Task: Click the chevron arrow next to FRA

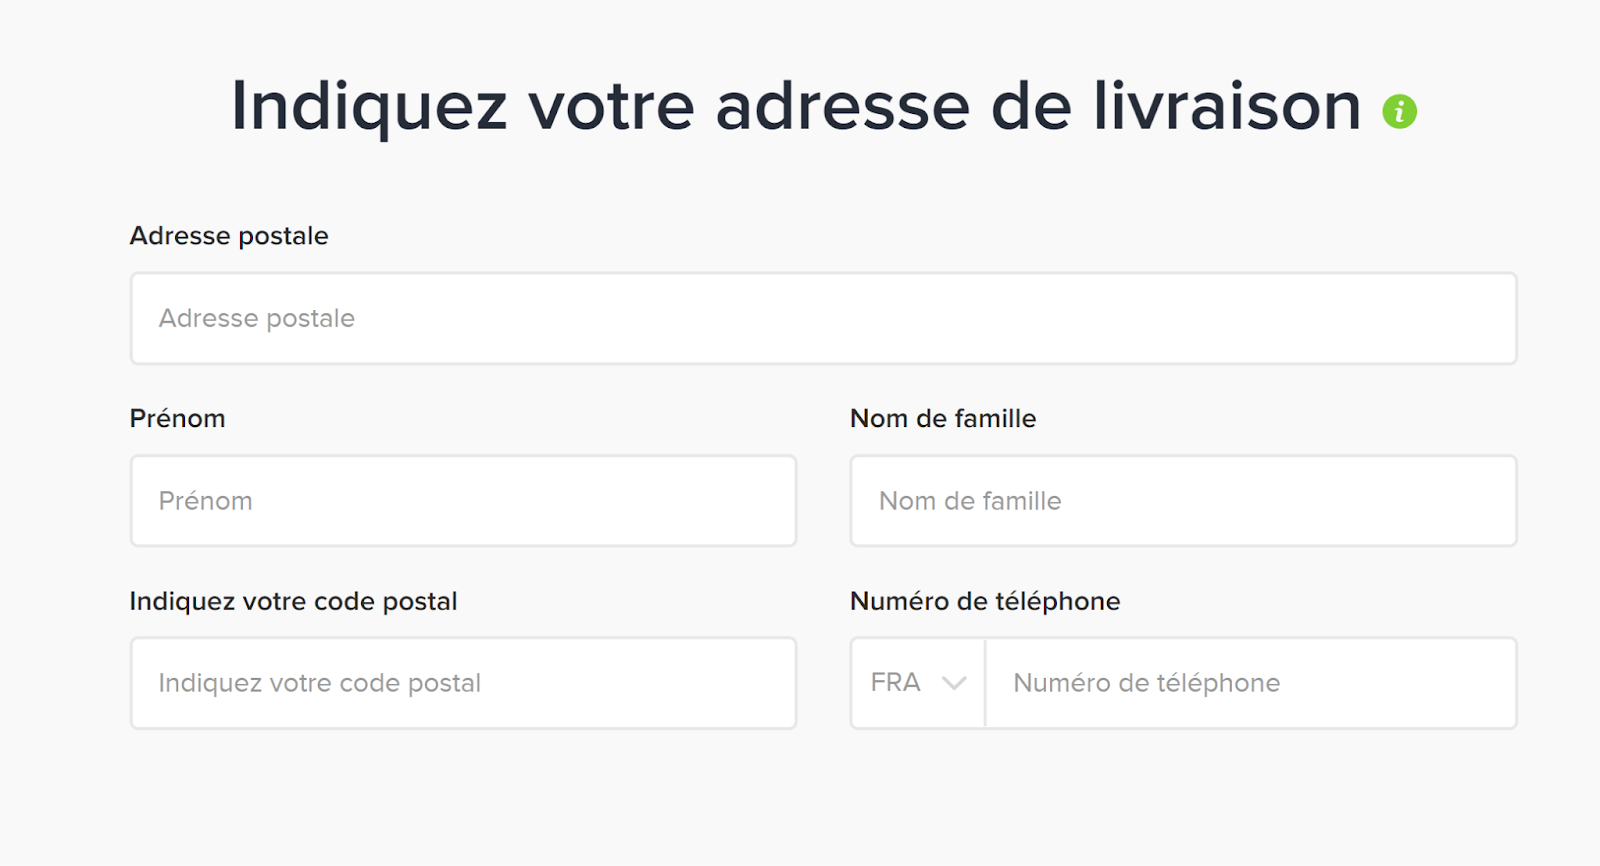Action: click(954, 683)
